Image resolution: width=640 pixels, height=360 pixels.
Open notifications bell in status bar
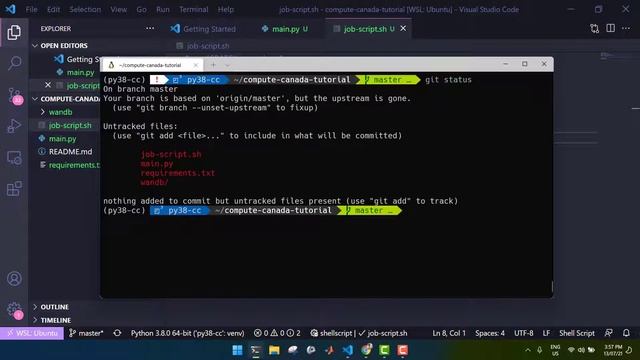coord(626,333)
